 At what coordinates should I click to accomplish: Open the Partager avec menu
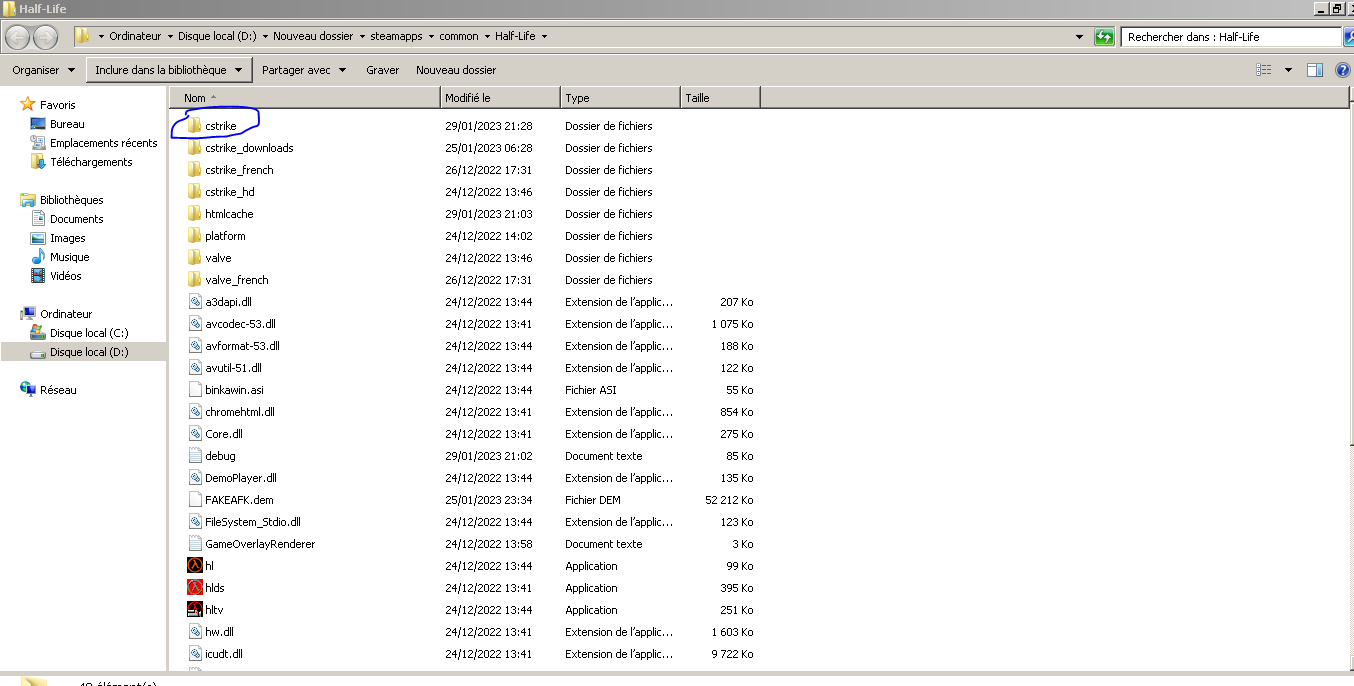coord(303,70)
